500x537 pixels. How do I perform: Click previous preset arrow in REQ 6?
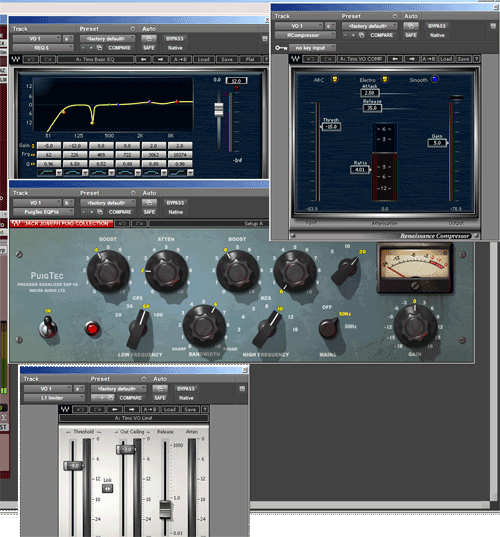pyautogui.click(x=143, y=59)
